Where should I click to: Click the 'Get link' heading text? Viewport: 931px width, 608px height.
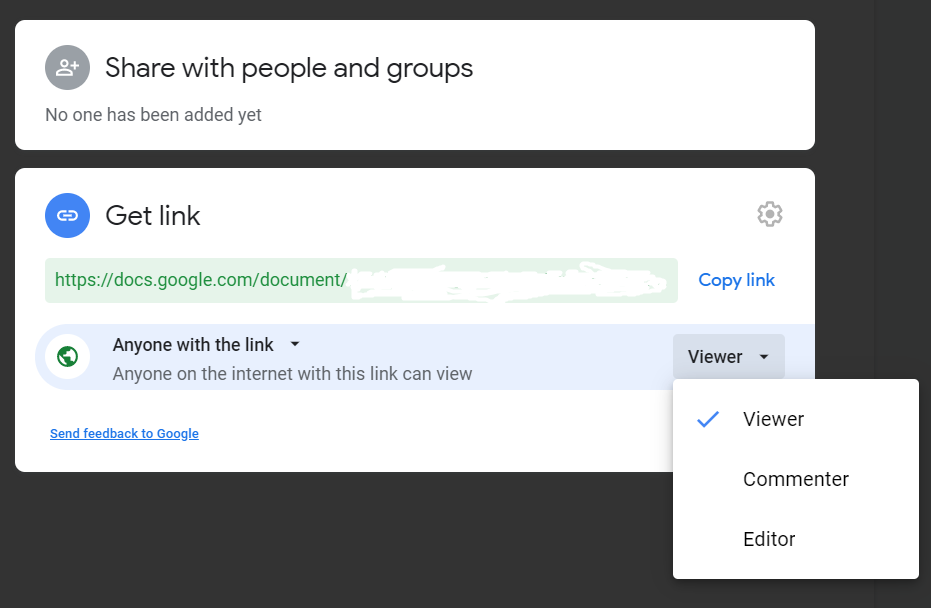153,215
